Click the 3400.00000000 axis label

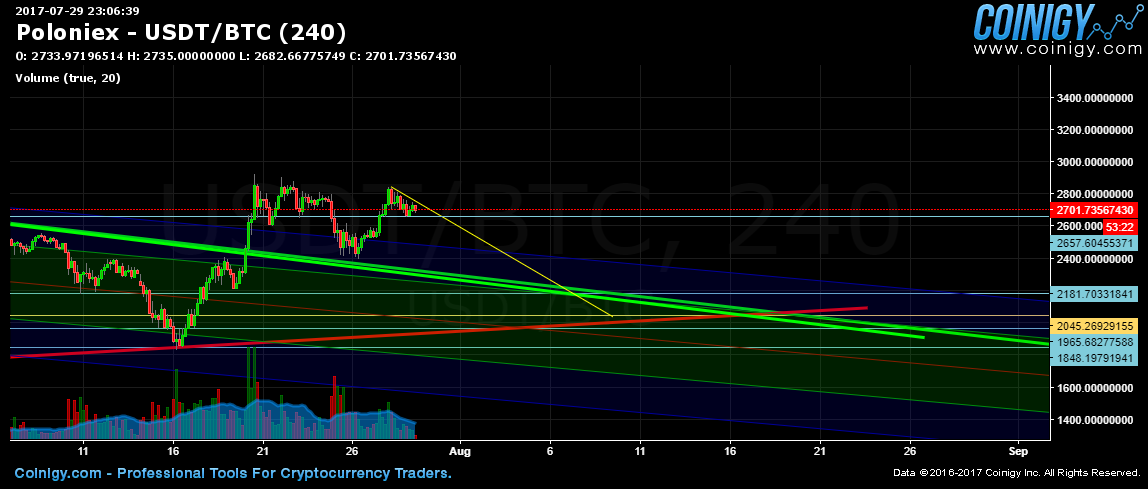(1095, 97)
